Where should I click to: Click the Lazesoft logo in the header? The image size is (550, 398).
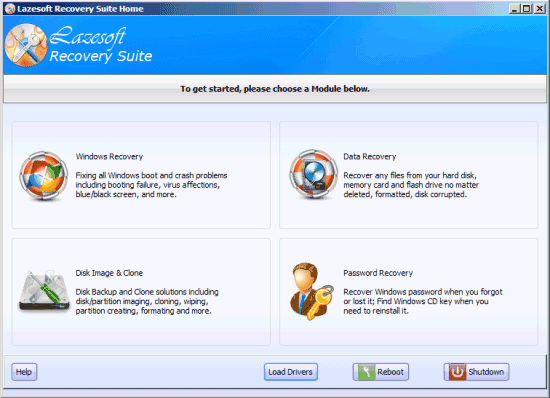26,45
